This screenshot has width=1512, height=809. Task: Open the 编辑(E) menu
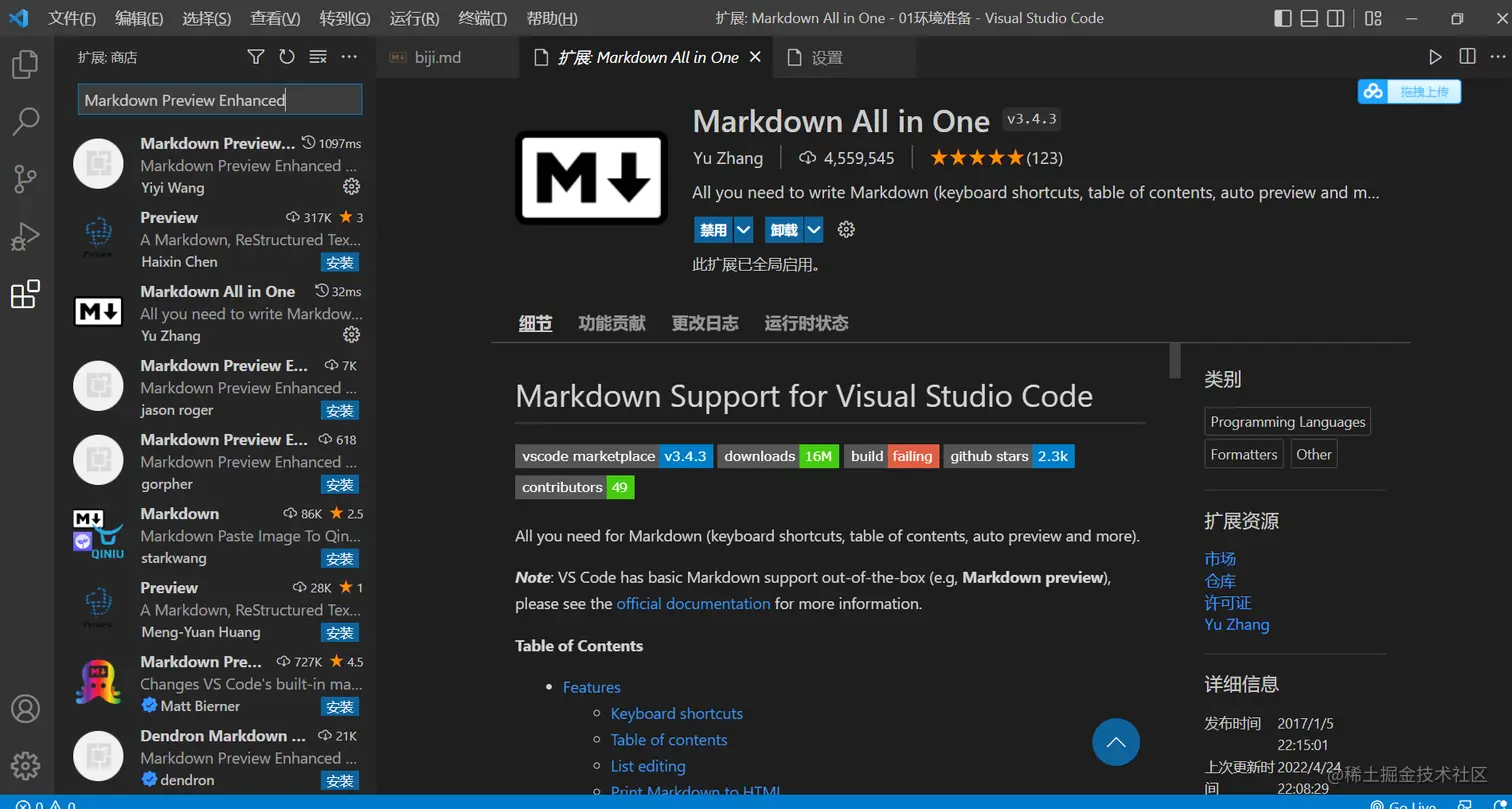point(139,18)
